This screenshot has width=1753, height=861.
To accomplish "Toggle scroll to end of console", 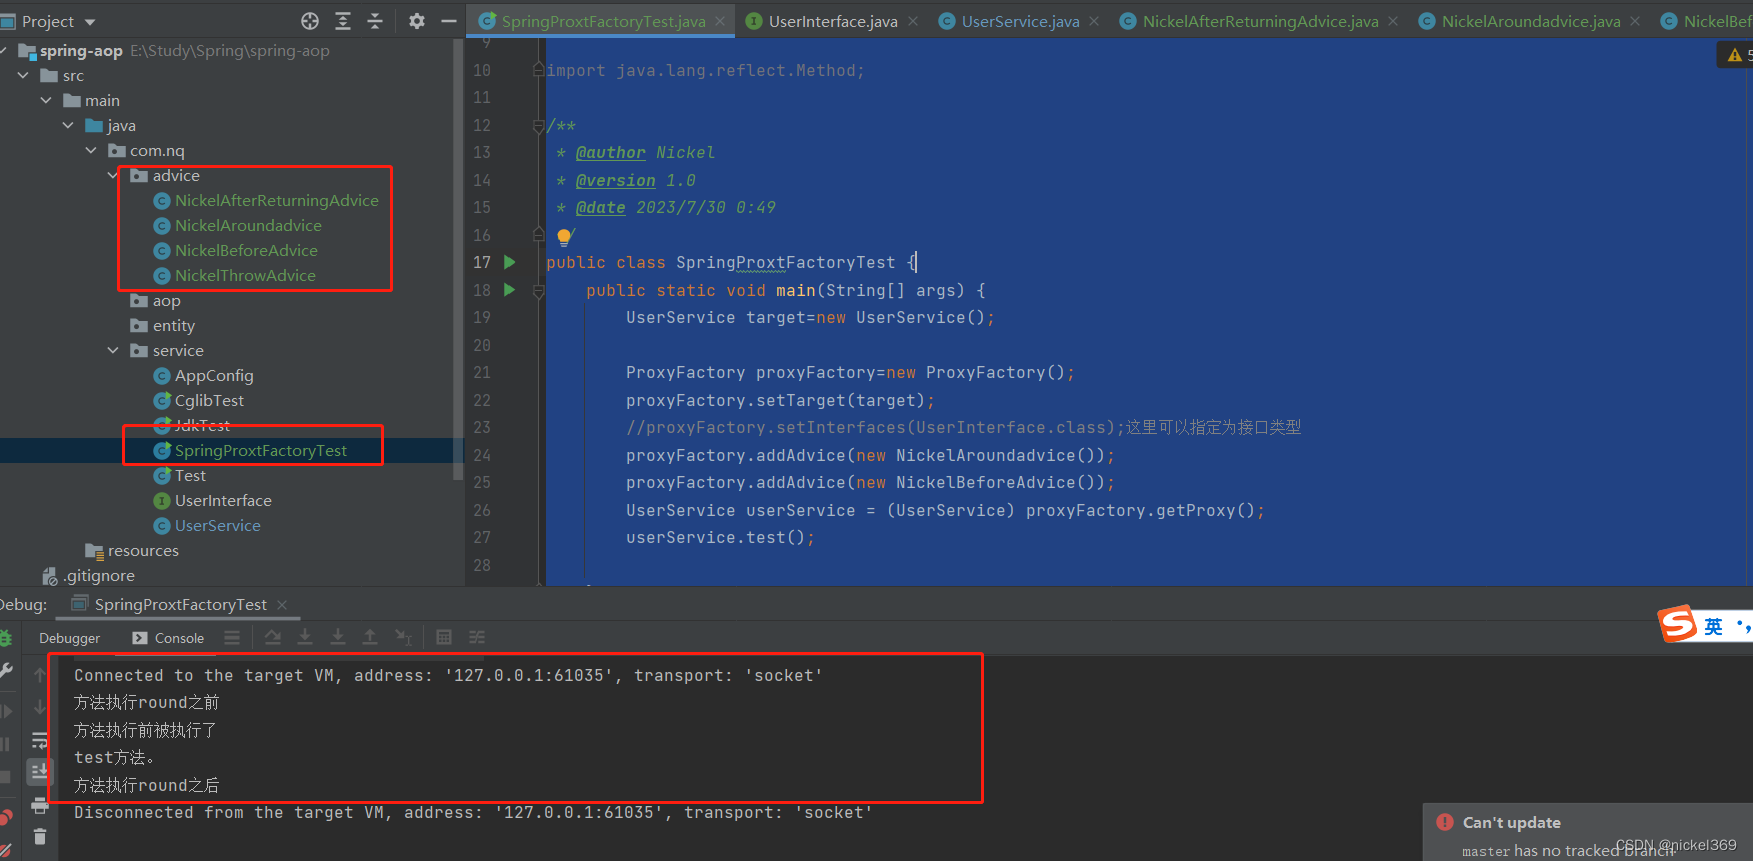I will coord(40,772).
